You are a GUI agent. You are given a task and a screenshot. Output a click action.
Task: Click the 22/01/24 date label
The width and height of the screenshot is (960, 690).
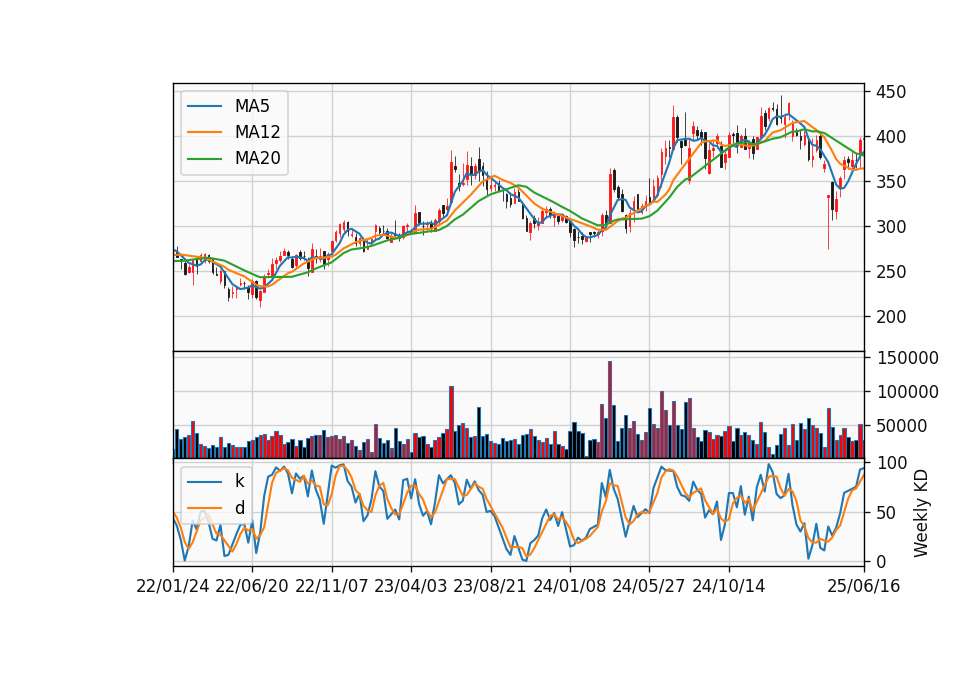tap(173, 586)
